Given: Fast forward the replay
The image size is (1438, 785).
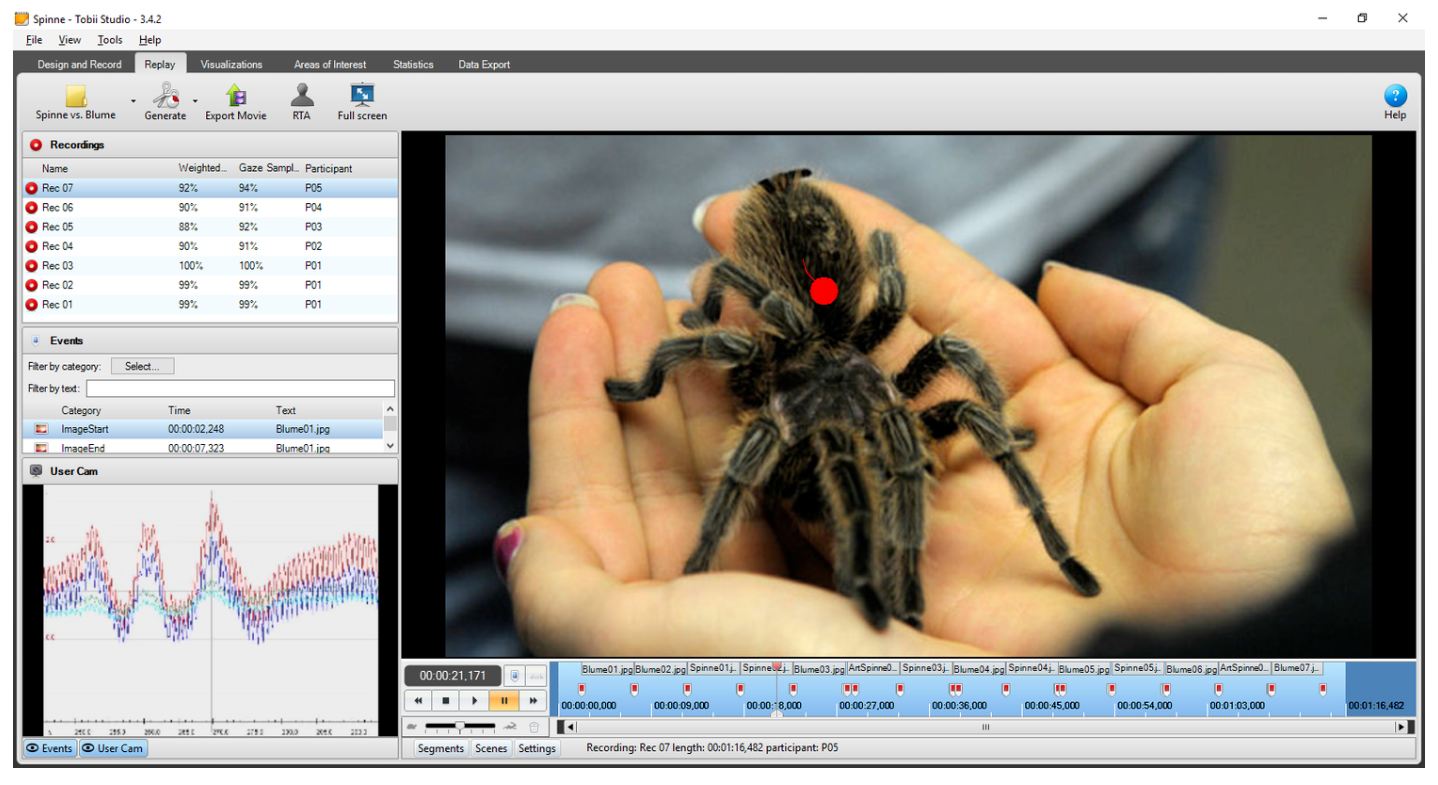Looking at the screenshot, I should pyautogui.click(x=533, y=701).
